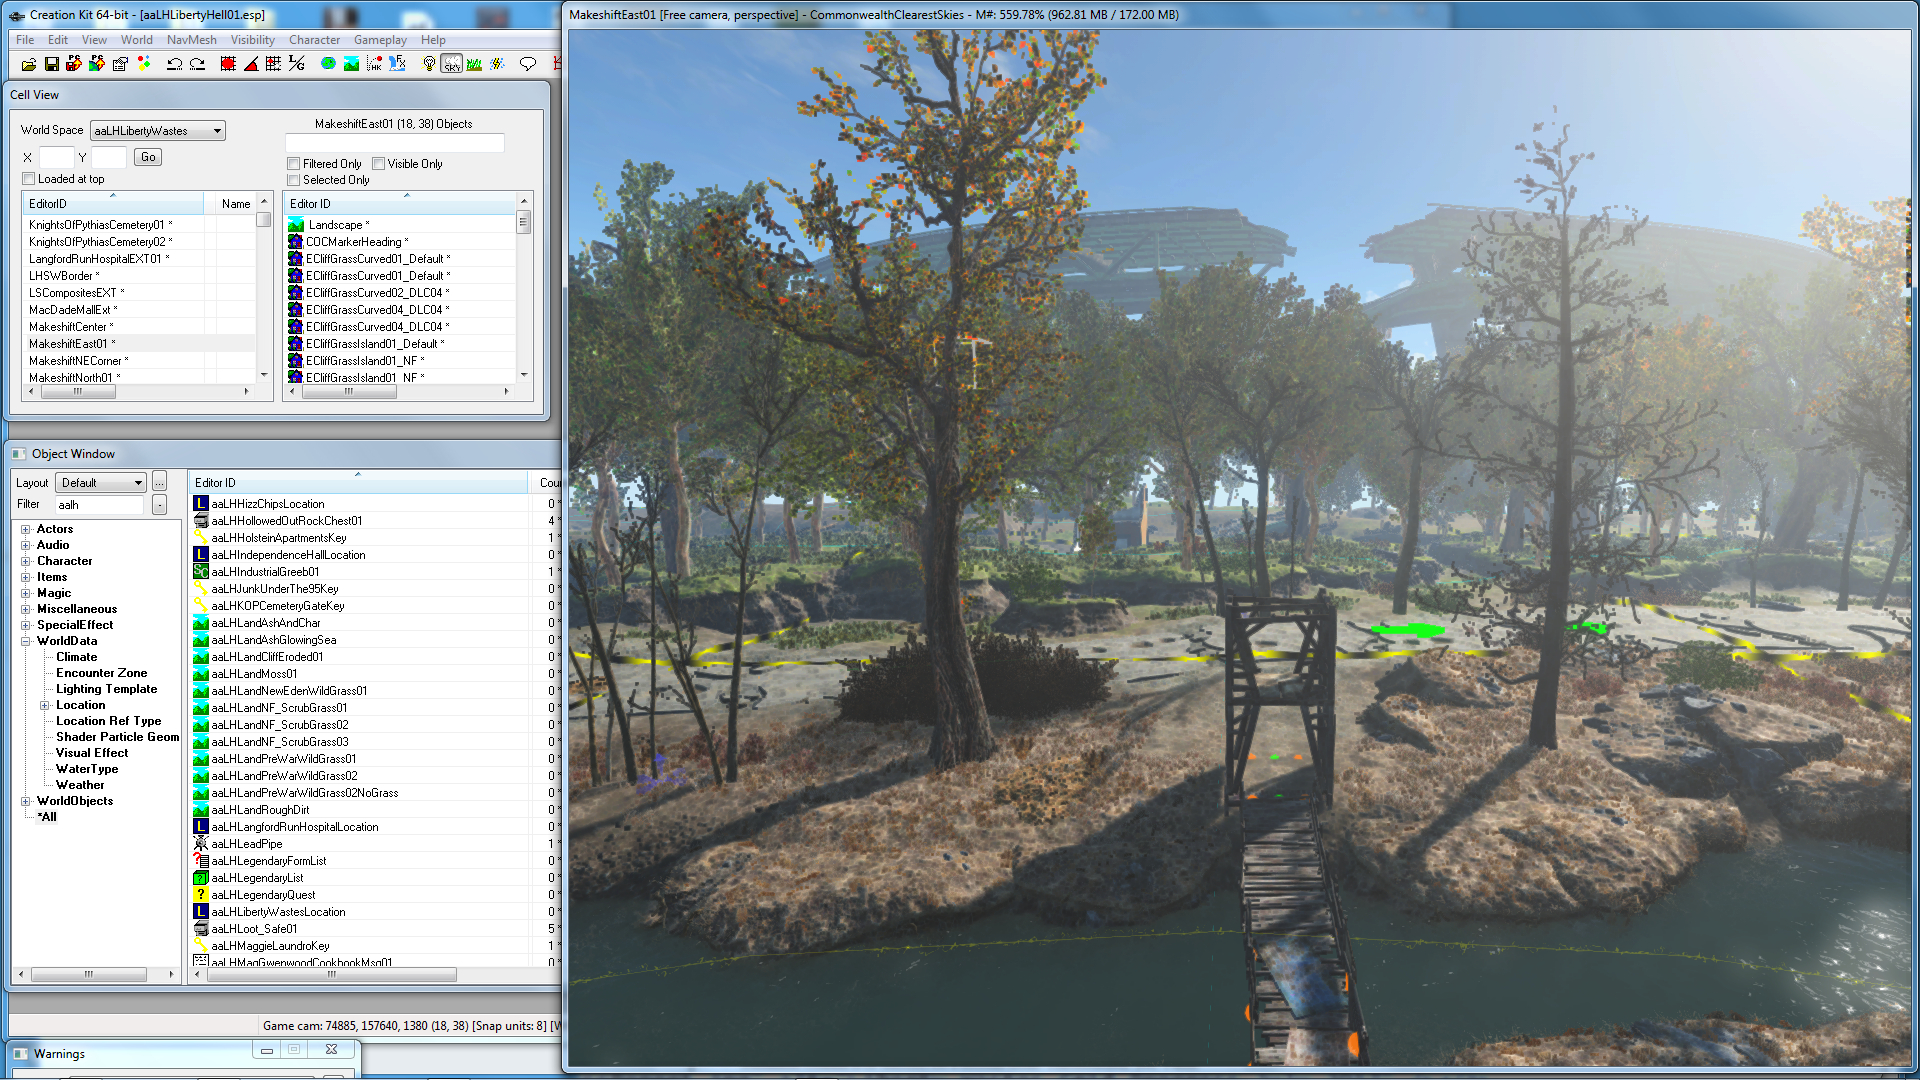Click the PC globe upload icon
This screenshot has height=1080, width=1920.
click(x=97, y=64)
